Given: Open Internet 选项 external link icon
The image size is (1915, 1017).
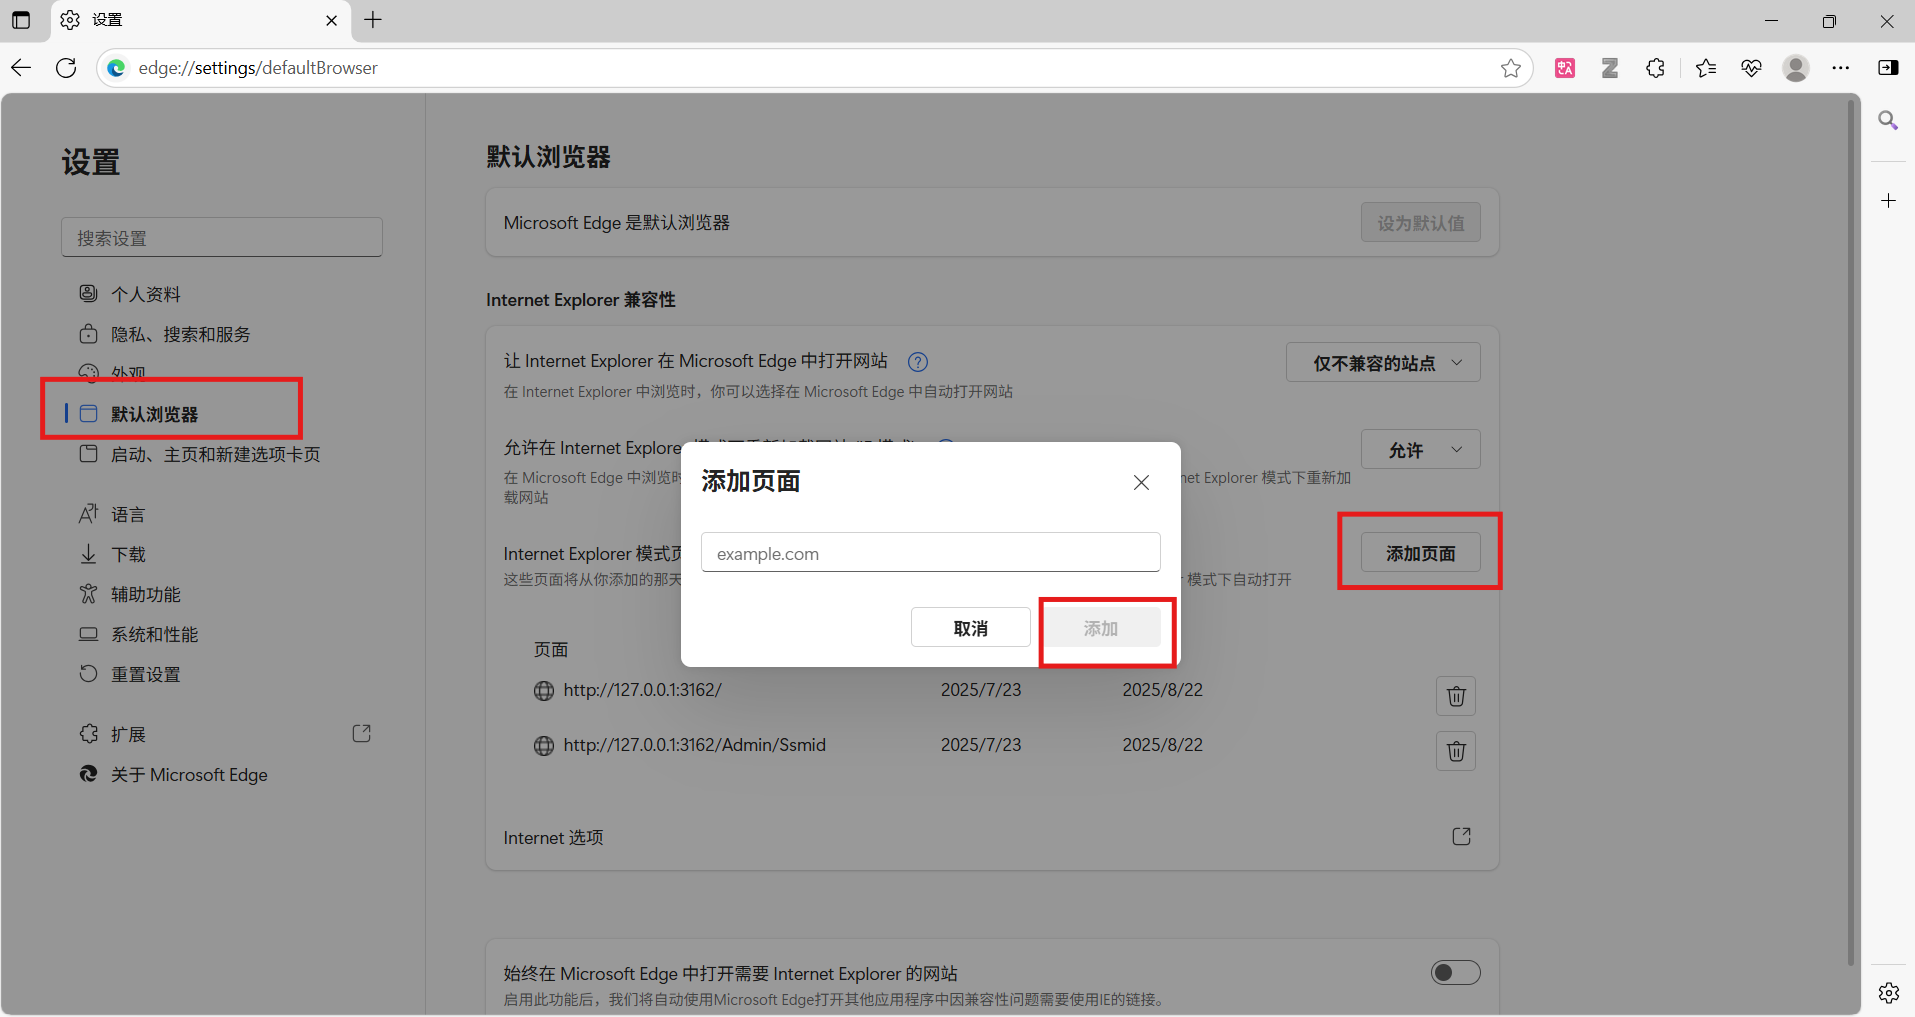Looking at the screenshot, I should click(x=1461, y=836).
